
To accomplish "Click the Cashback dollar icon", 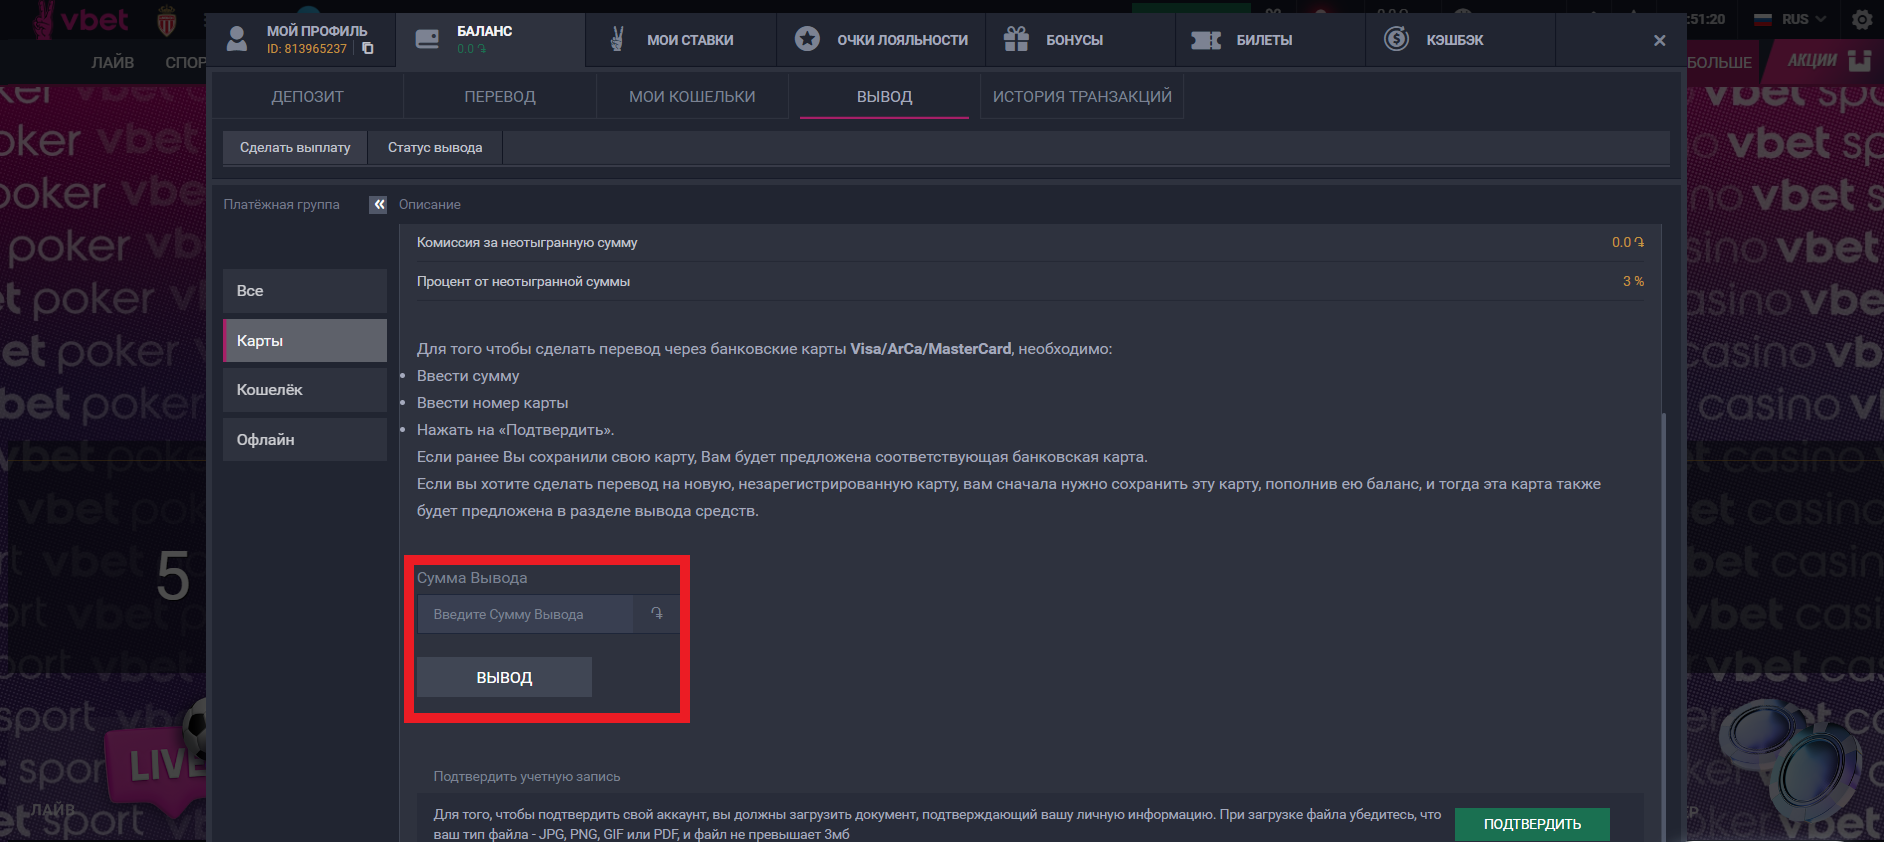I will coord(1397,39).
